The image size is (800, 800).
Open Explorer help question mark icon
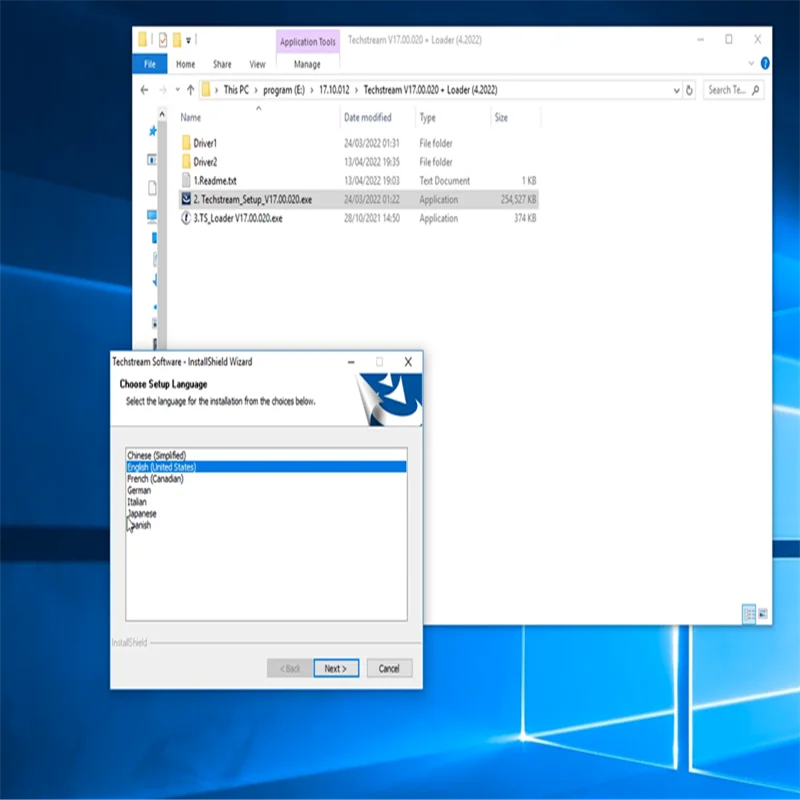(764, 63)
